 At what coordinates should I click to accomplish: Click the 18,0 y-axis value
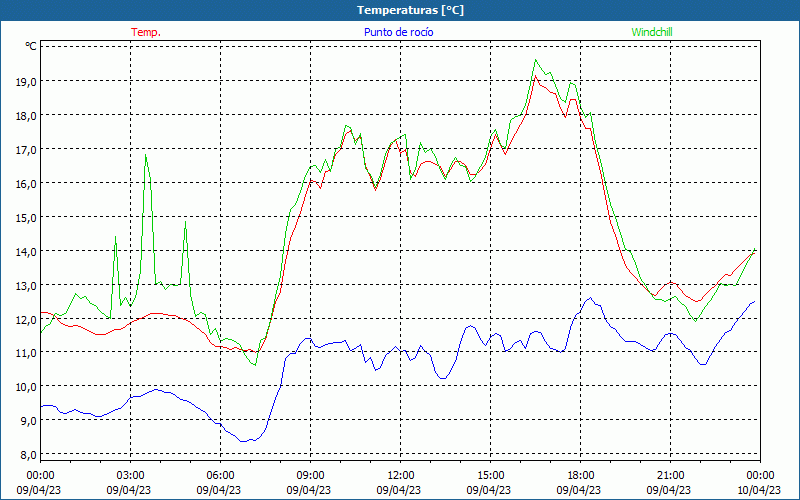point(26,115)
